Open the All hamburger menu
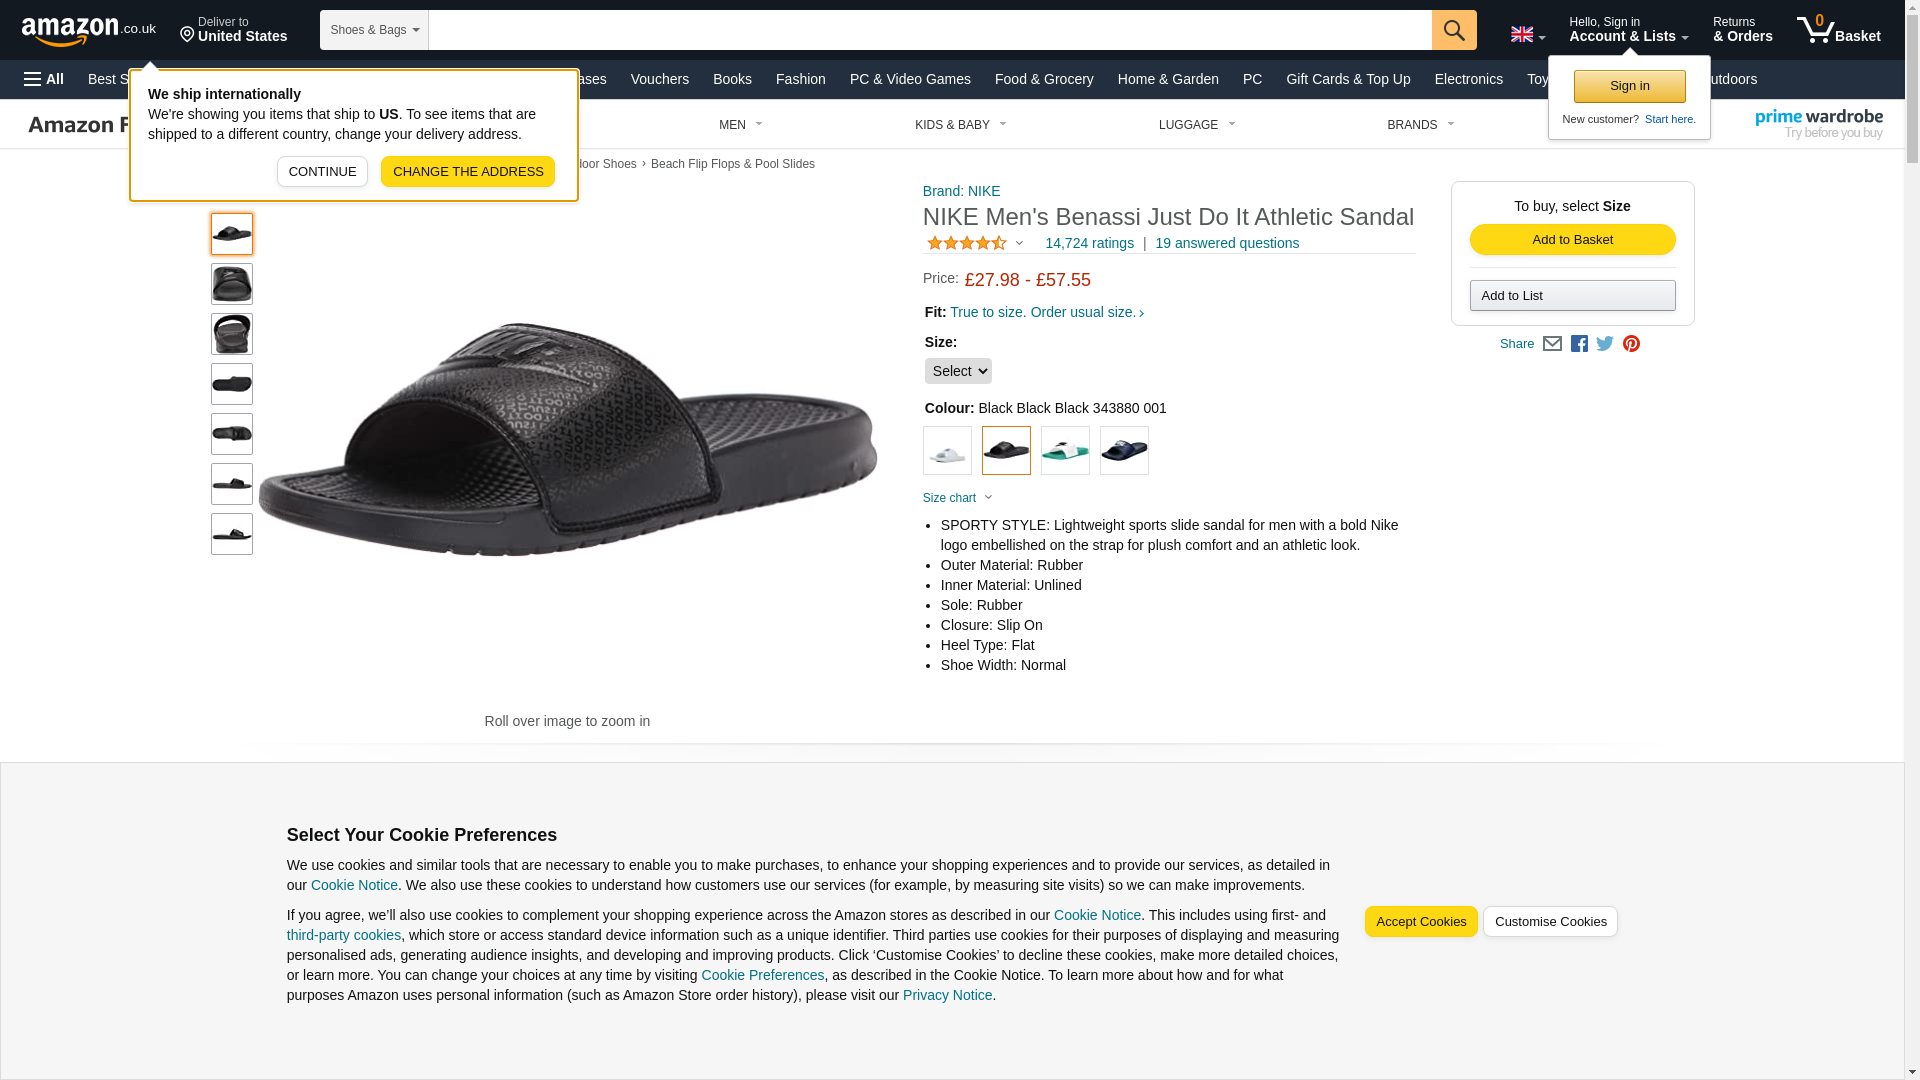 point(44,79)
